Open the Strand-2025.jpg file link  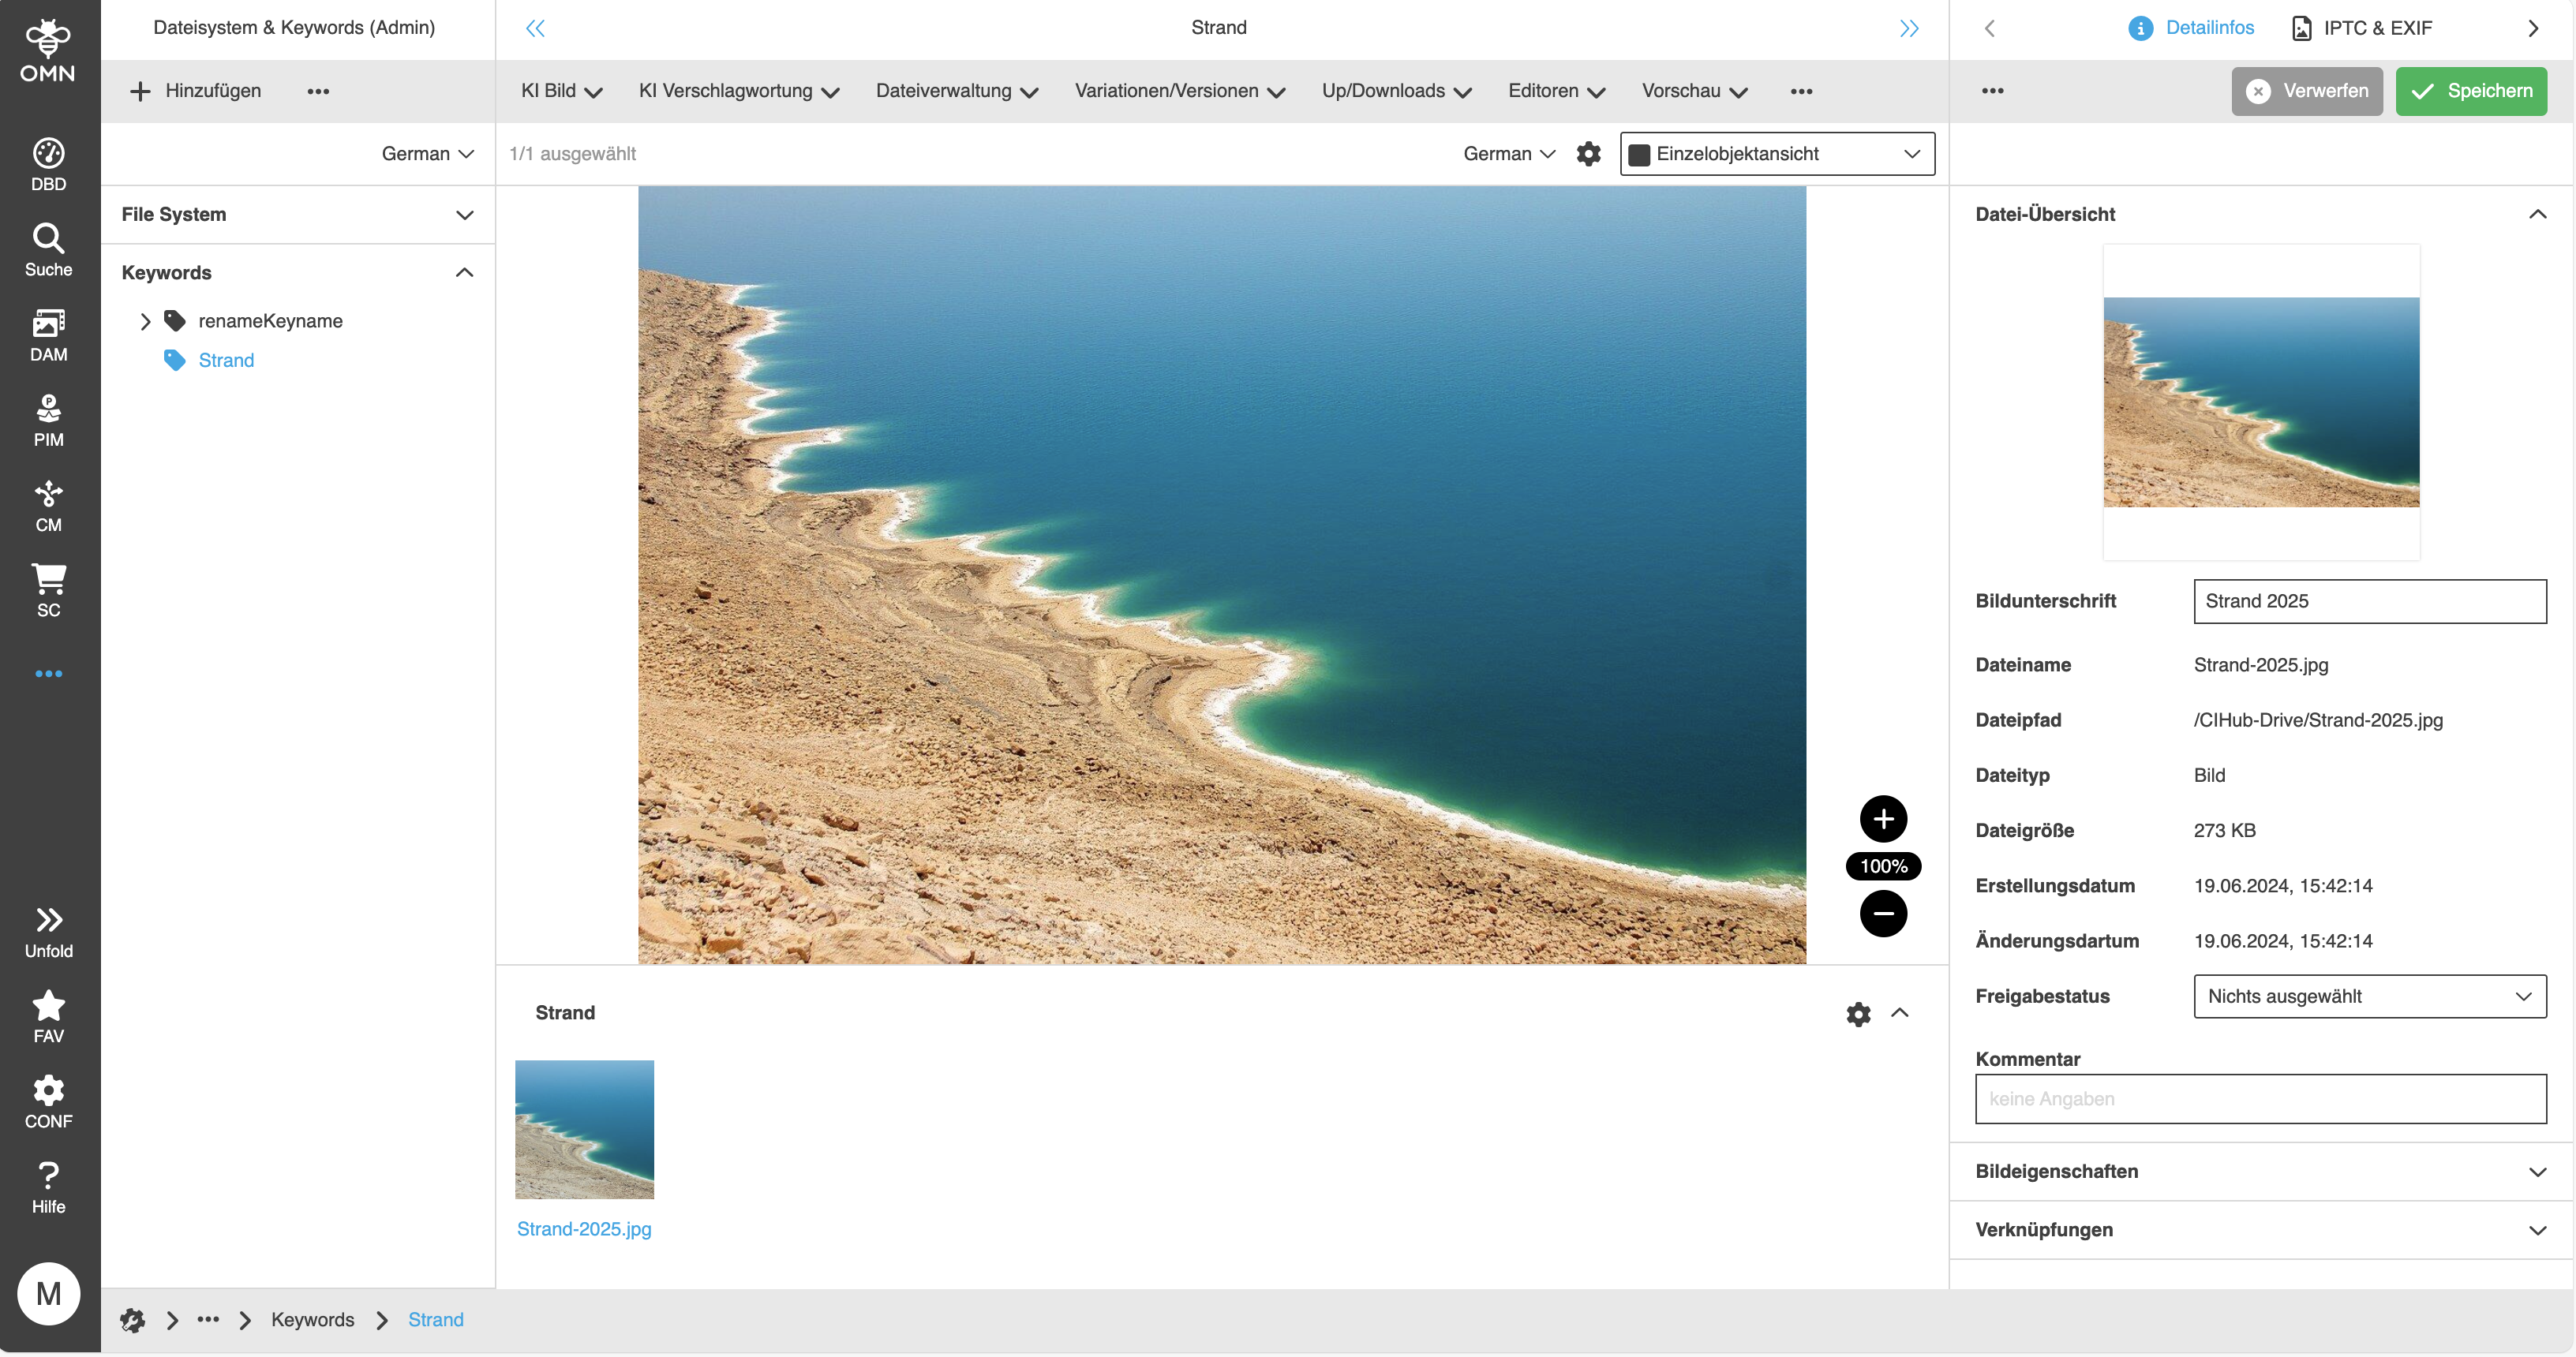[x=584, y=1229]
